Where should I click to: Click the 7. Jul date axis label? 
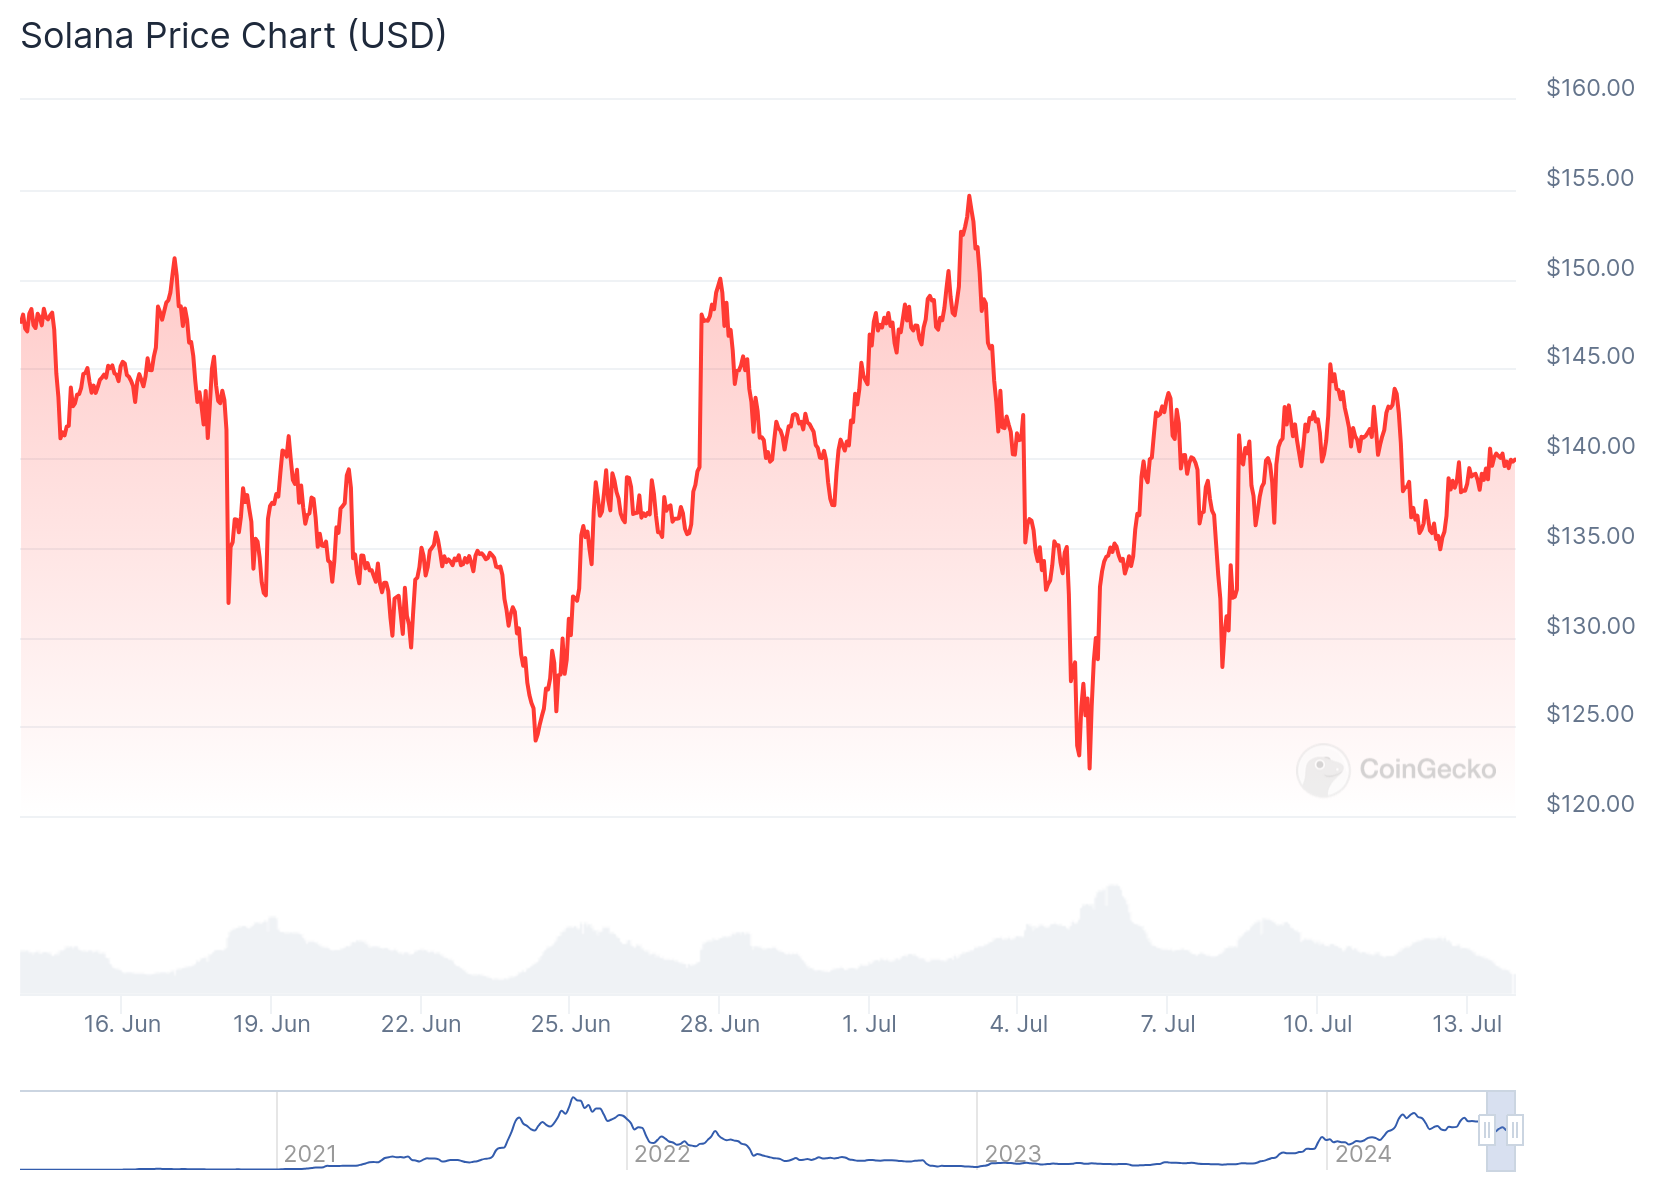[x=1168, y=1024]
